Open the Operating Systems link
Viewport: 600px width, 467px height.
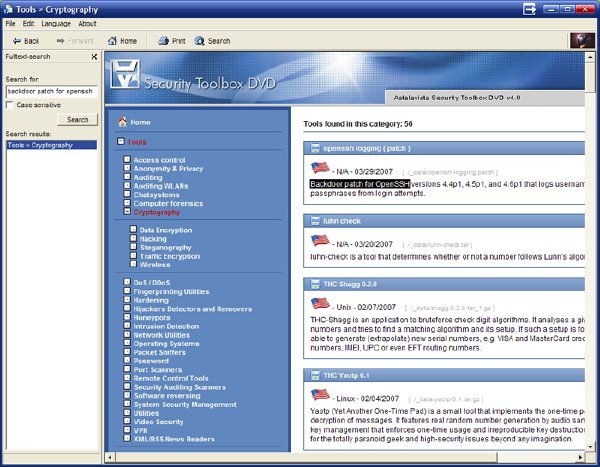[x=166, y=344]
